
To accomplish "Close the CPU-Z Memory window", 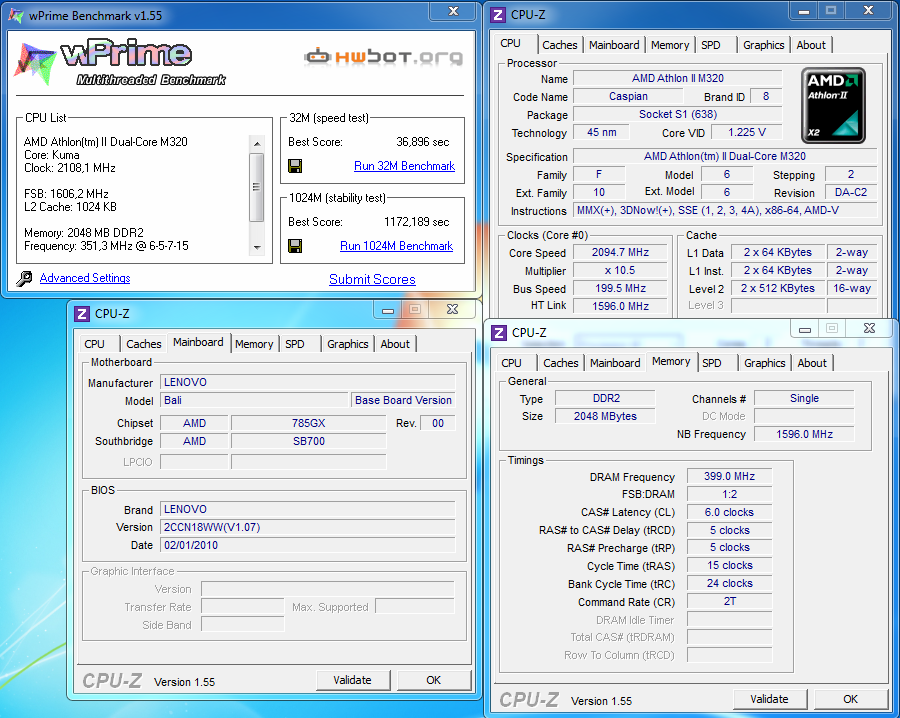I will click(870, 329).
